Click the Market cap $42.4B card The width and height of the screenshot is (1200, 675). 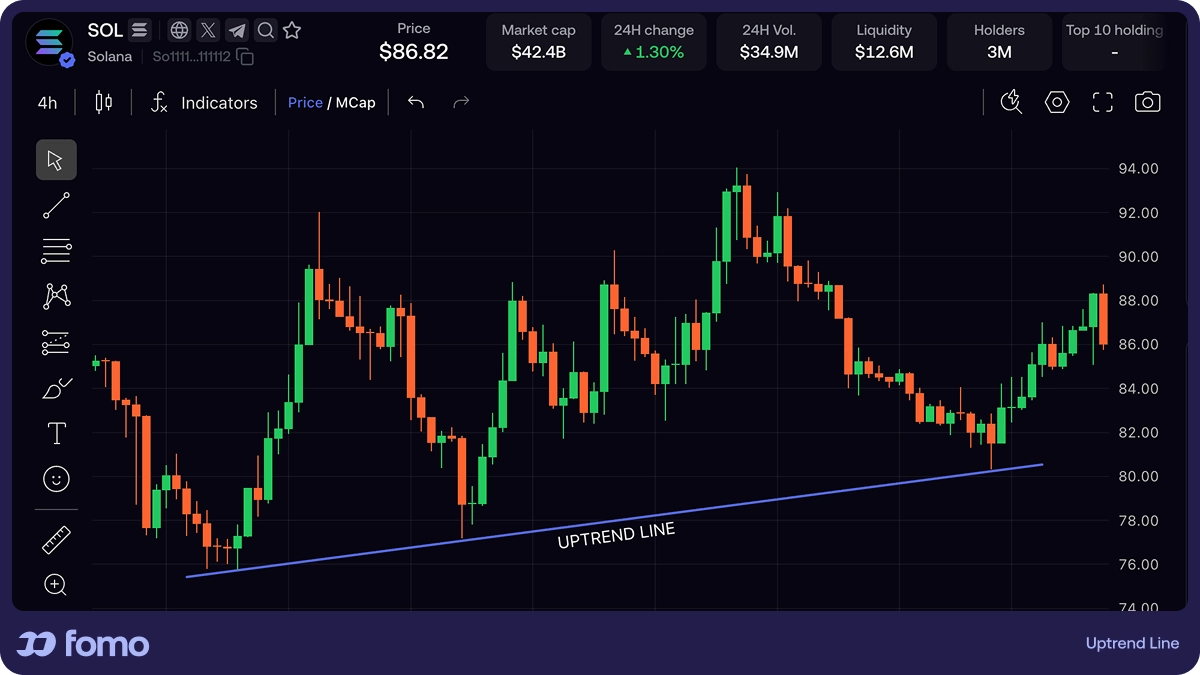(539, 42)
